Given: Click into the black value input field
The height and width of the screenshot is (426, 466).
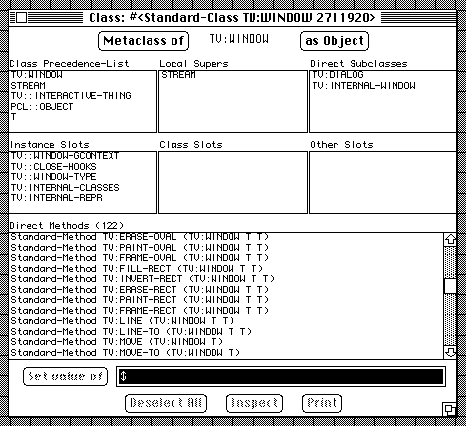Looking at the screenshot, I should 281,377.
